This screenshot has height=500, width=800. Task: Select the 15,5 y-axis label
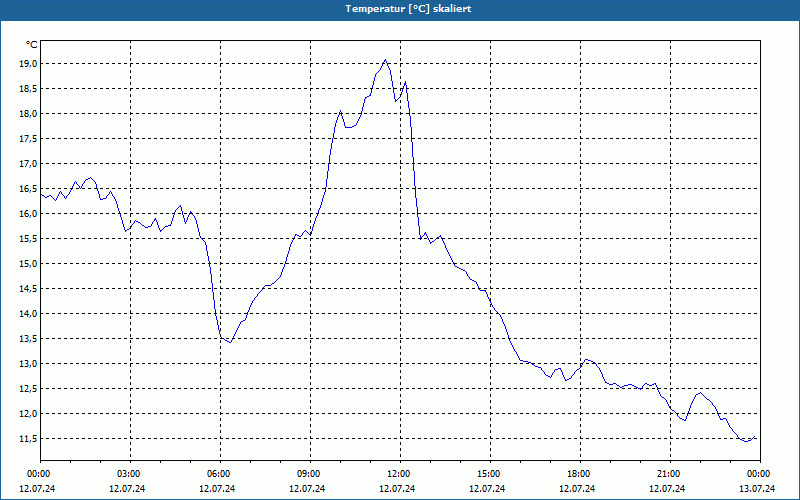point(28,239)
